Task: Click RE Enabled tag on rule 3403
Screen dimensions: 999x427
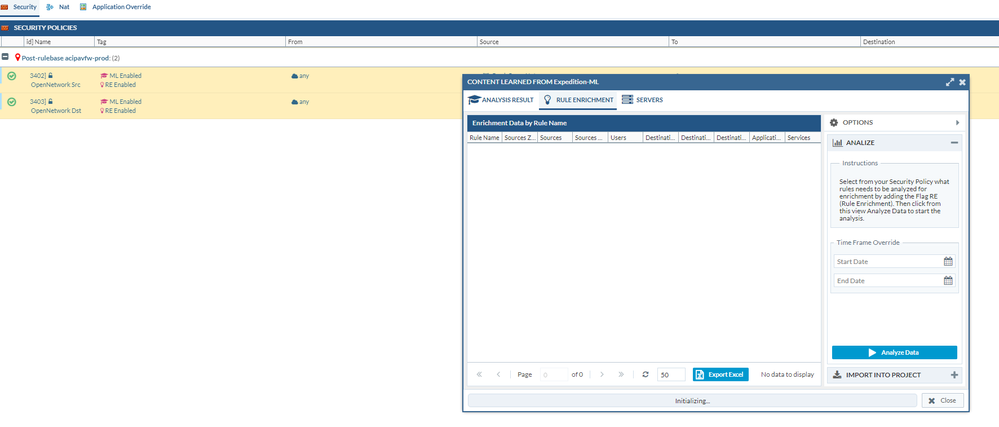Action: tap(119, 110)
